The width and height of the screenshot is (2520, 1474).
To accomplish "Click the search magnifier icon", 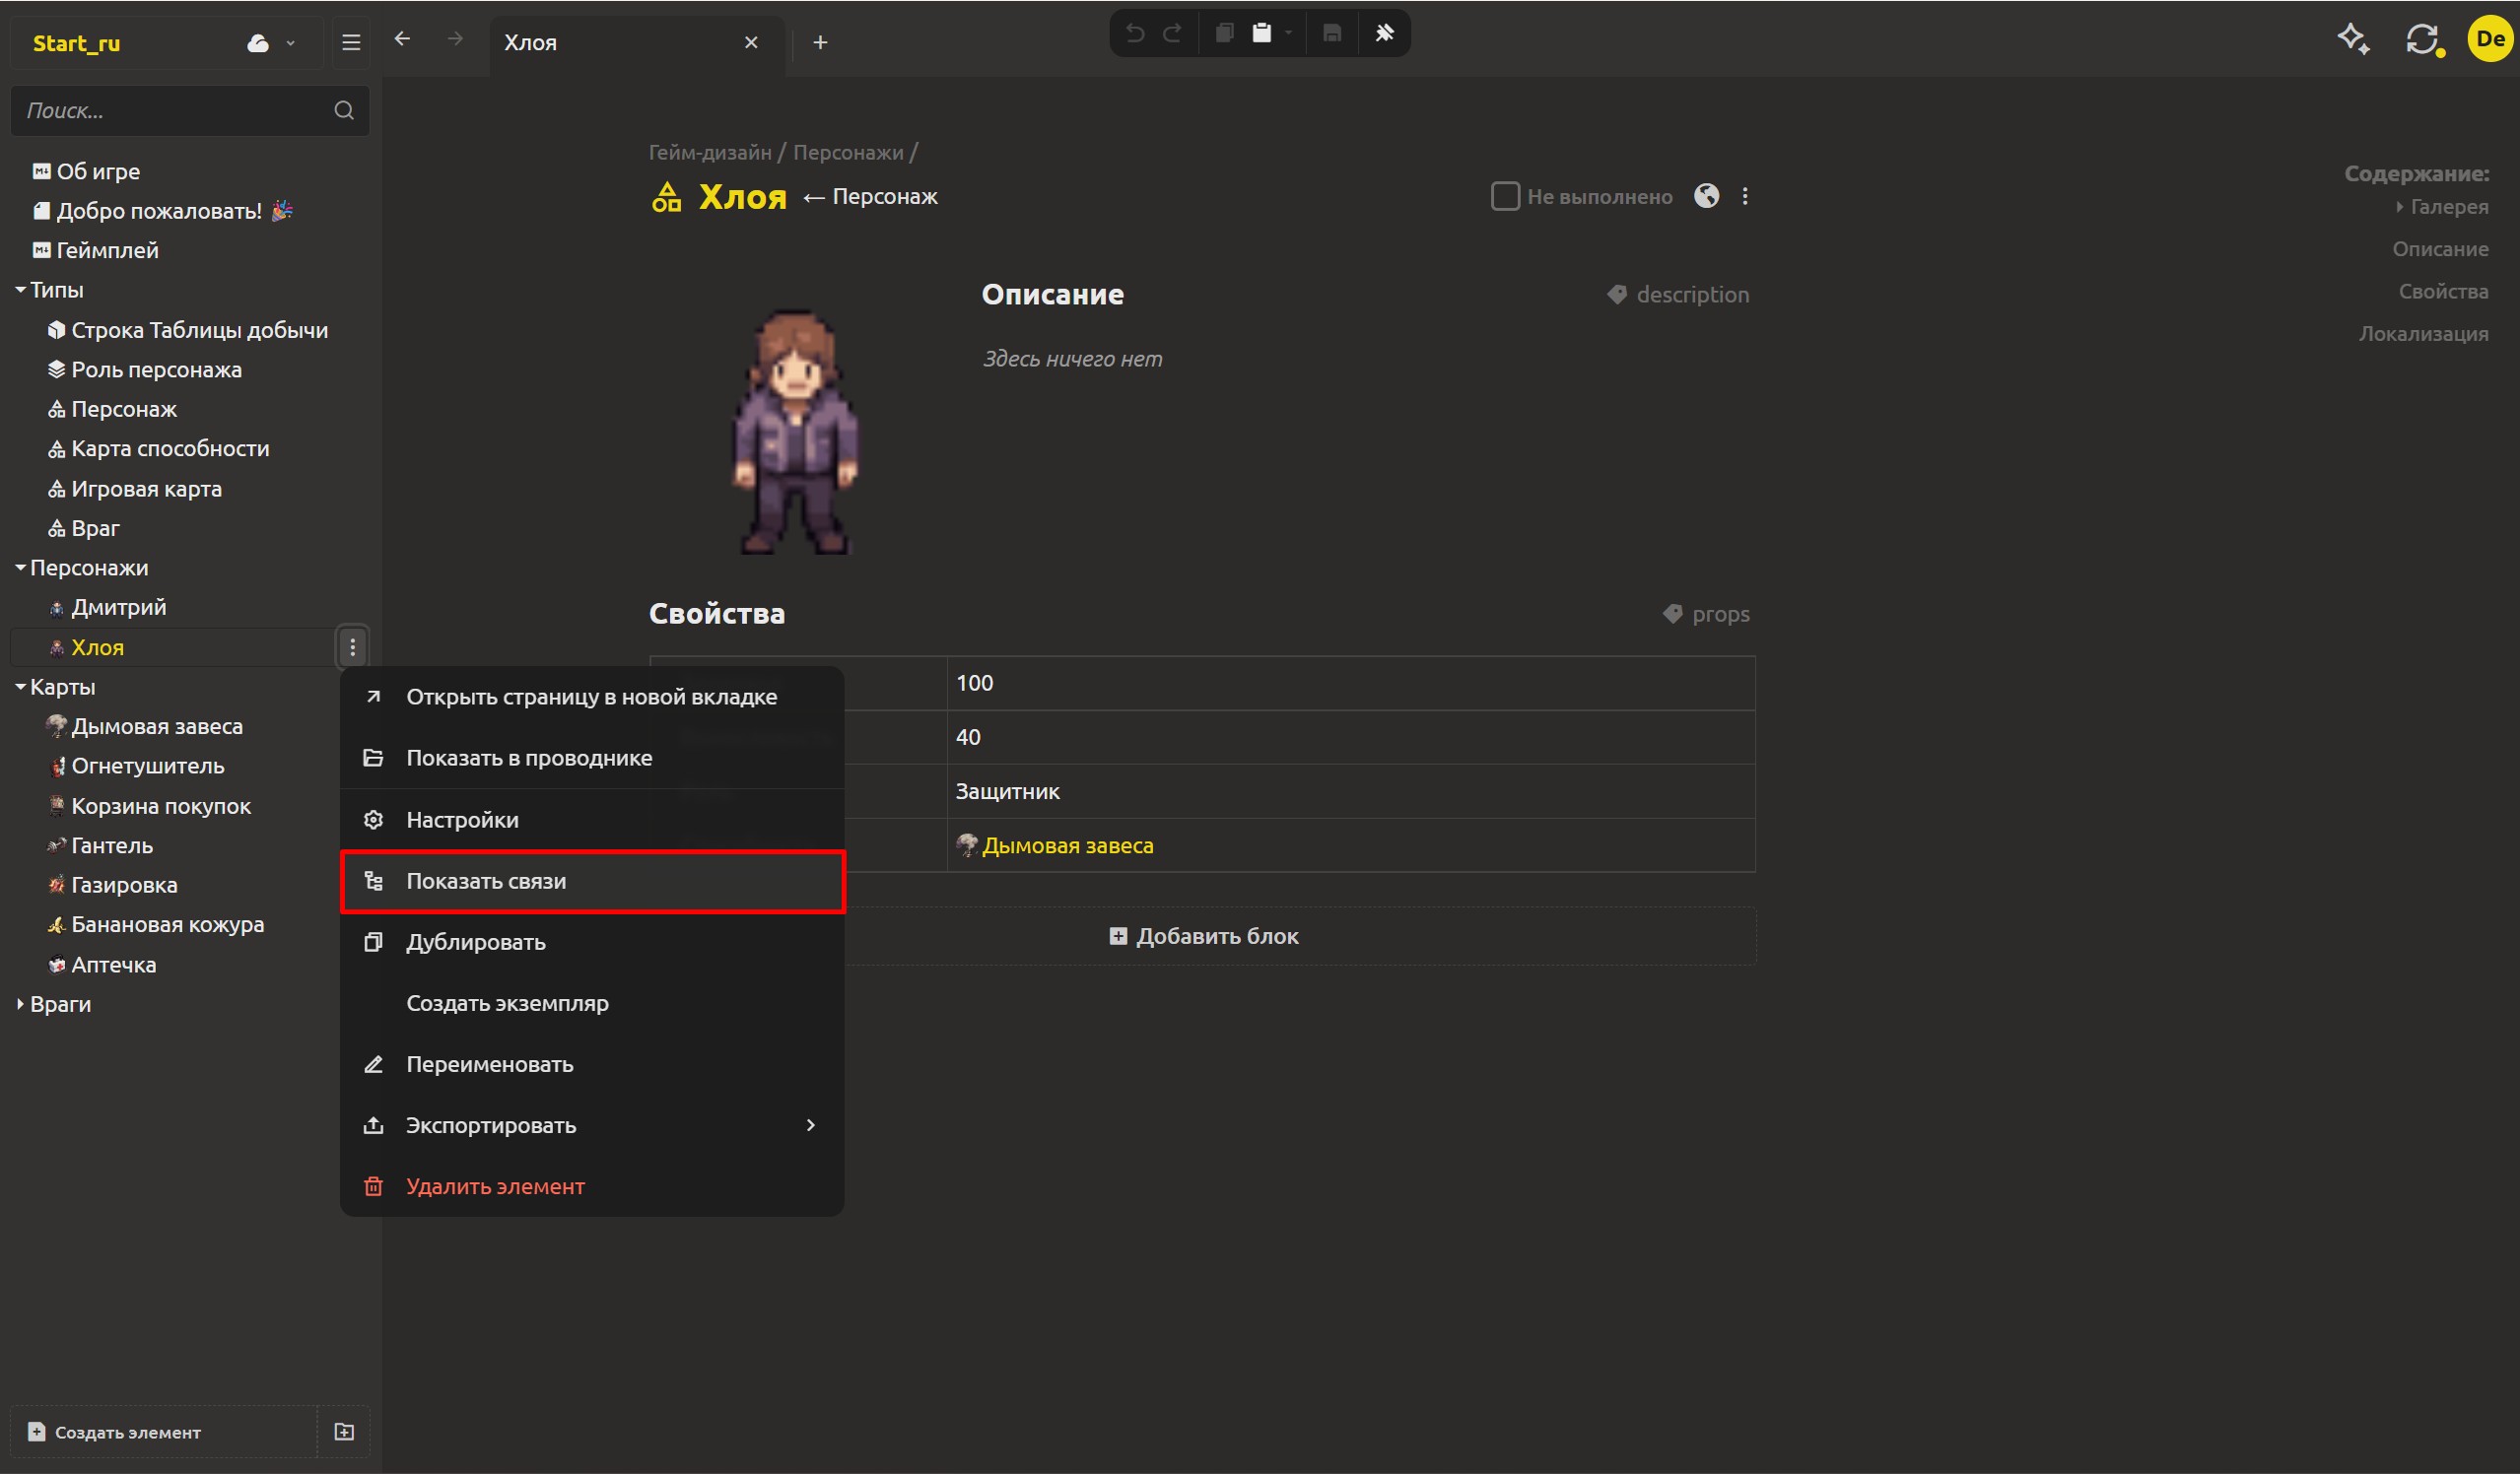I will coord(344,110).
